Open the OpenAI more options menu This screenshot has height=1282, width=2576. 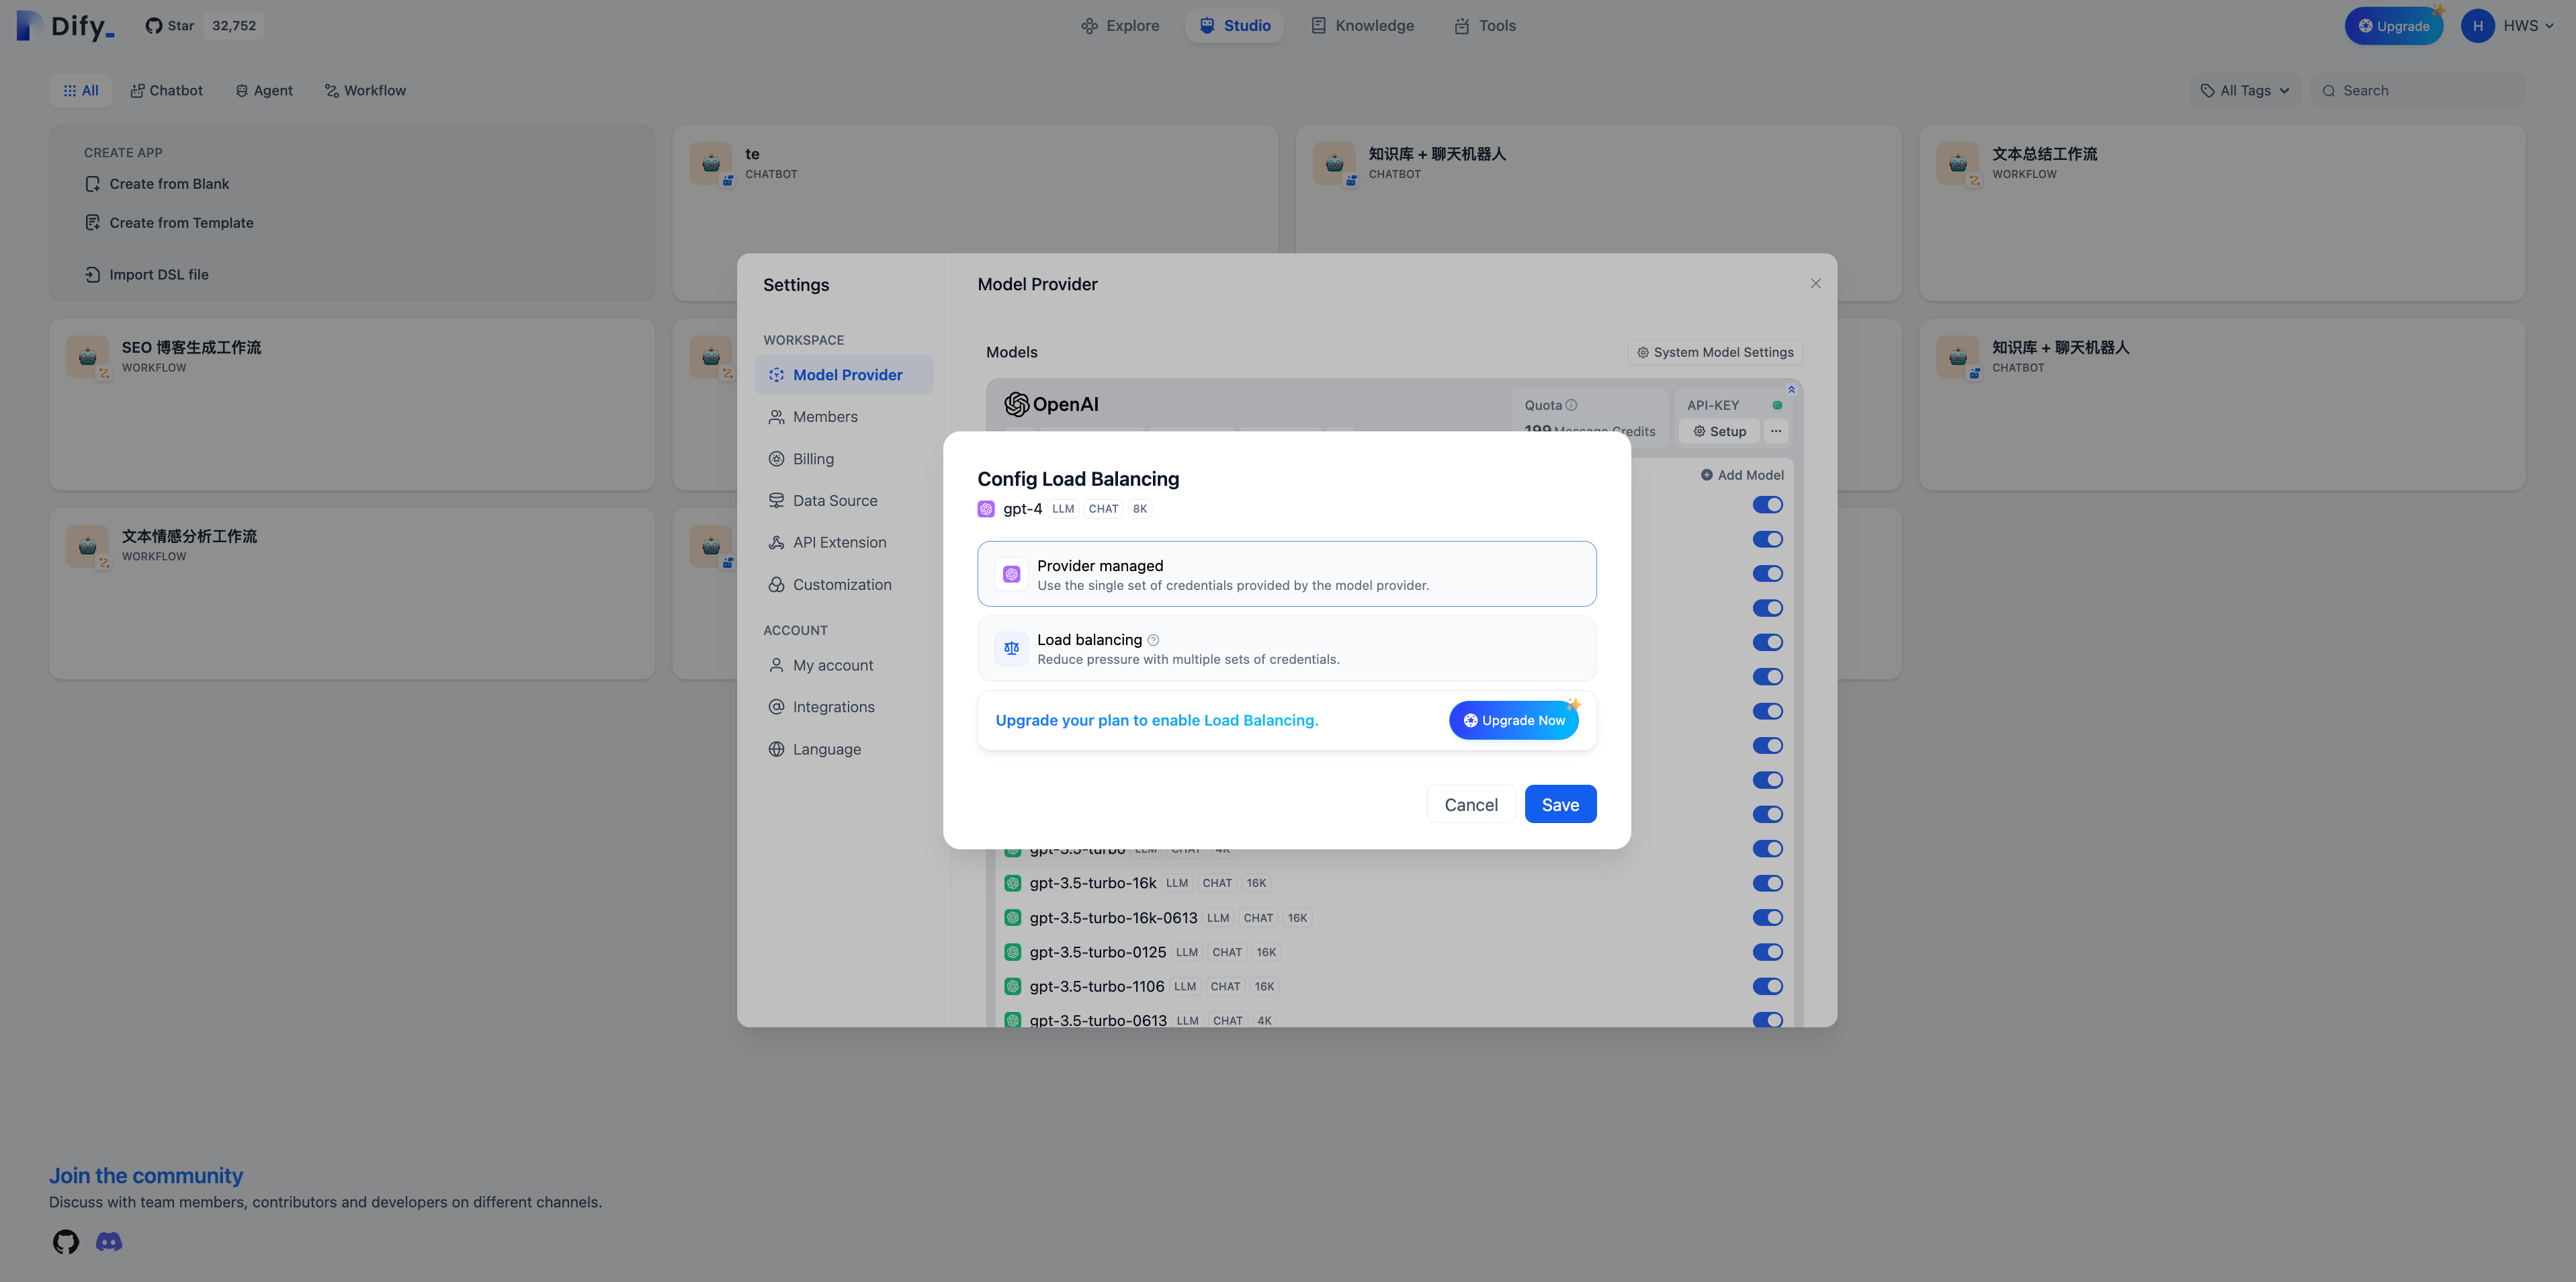point(1776,431)
